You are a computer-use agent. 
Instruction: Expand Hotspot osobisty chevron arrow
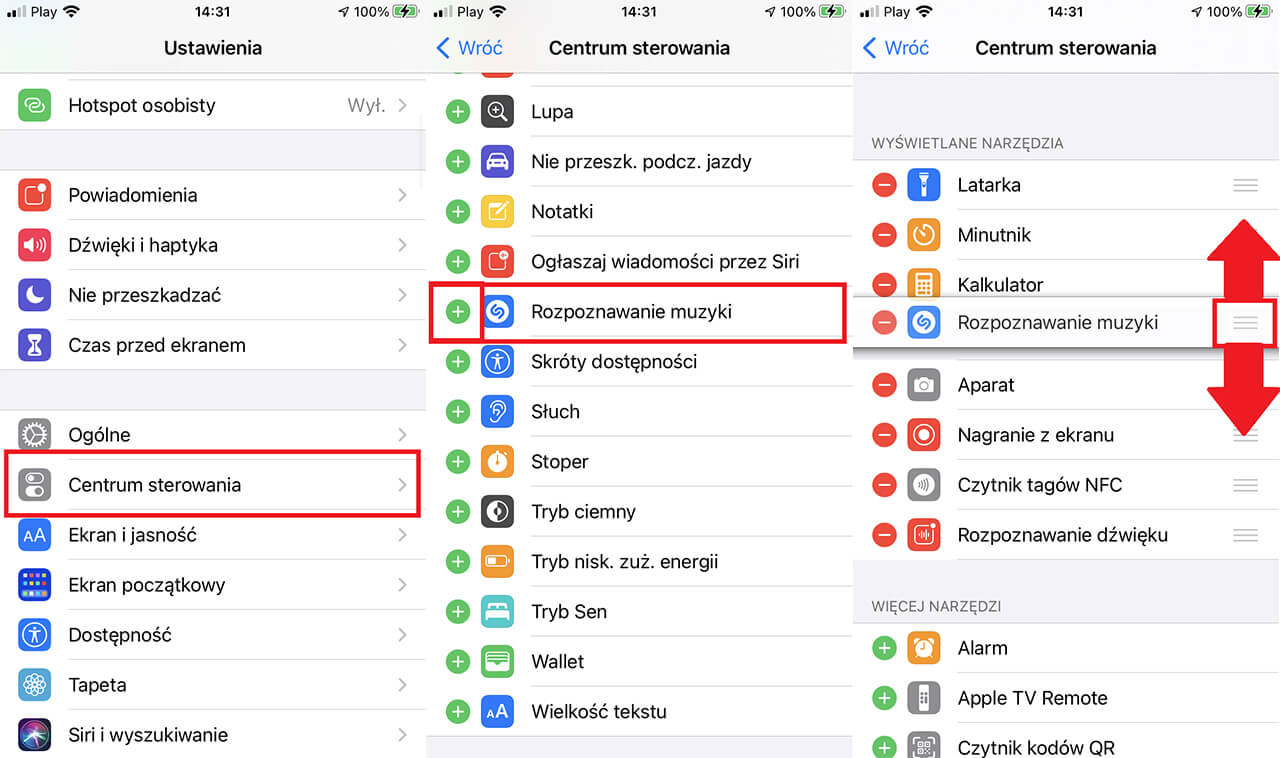402,105
